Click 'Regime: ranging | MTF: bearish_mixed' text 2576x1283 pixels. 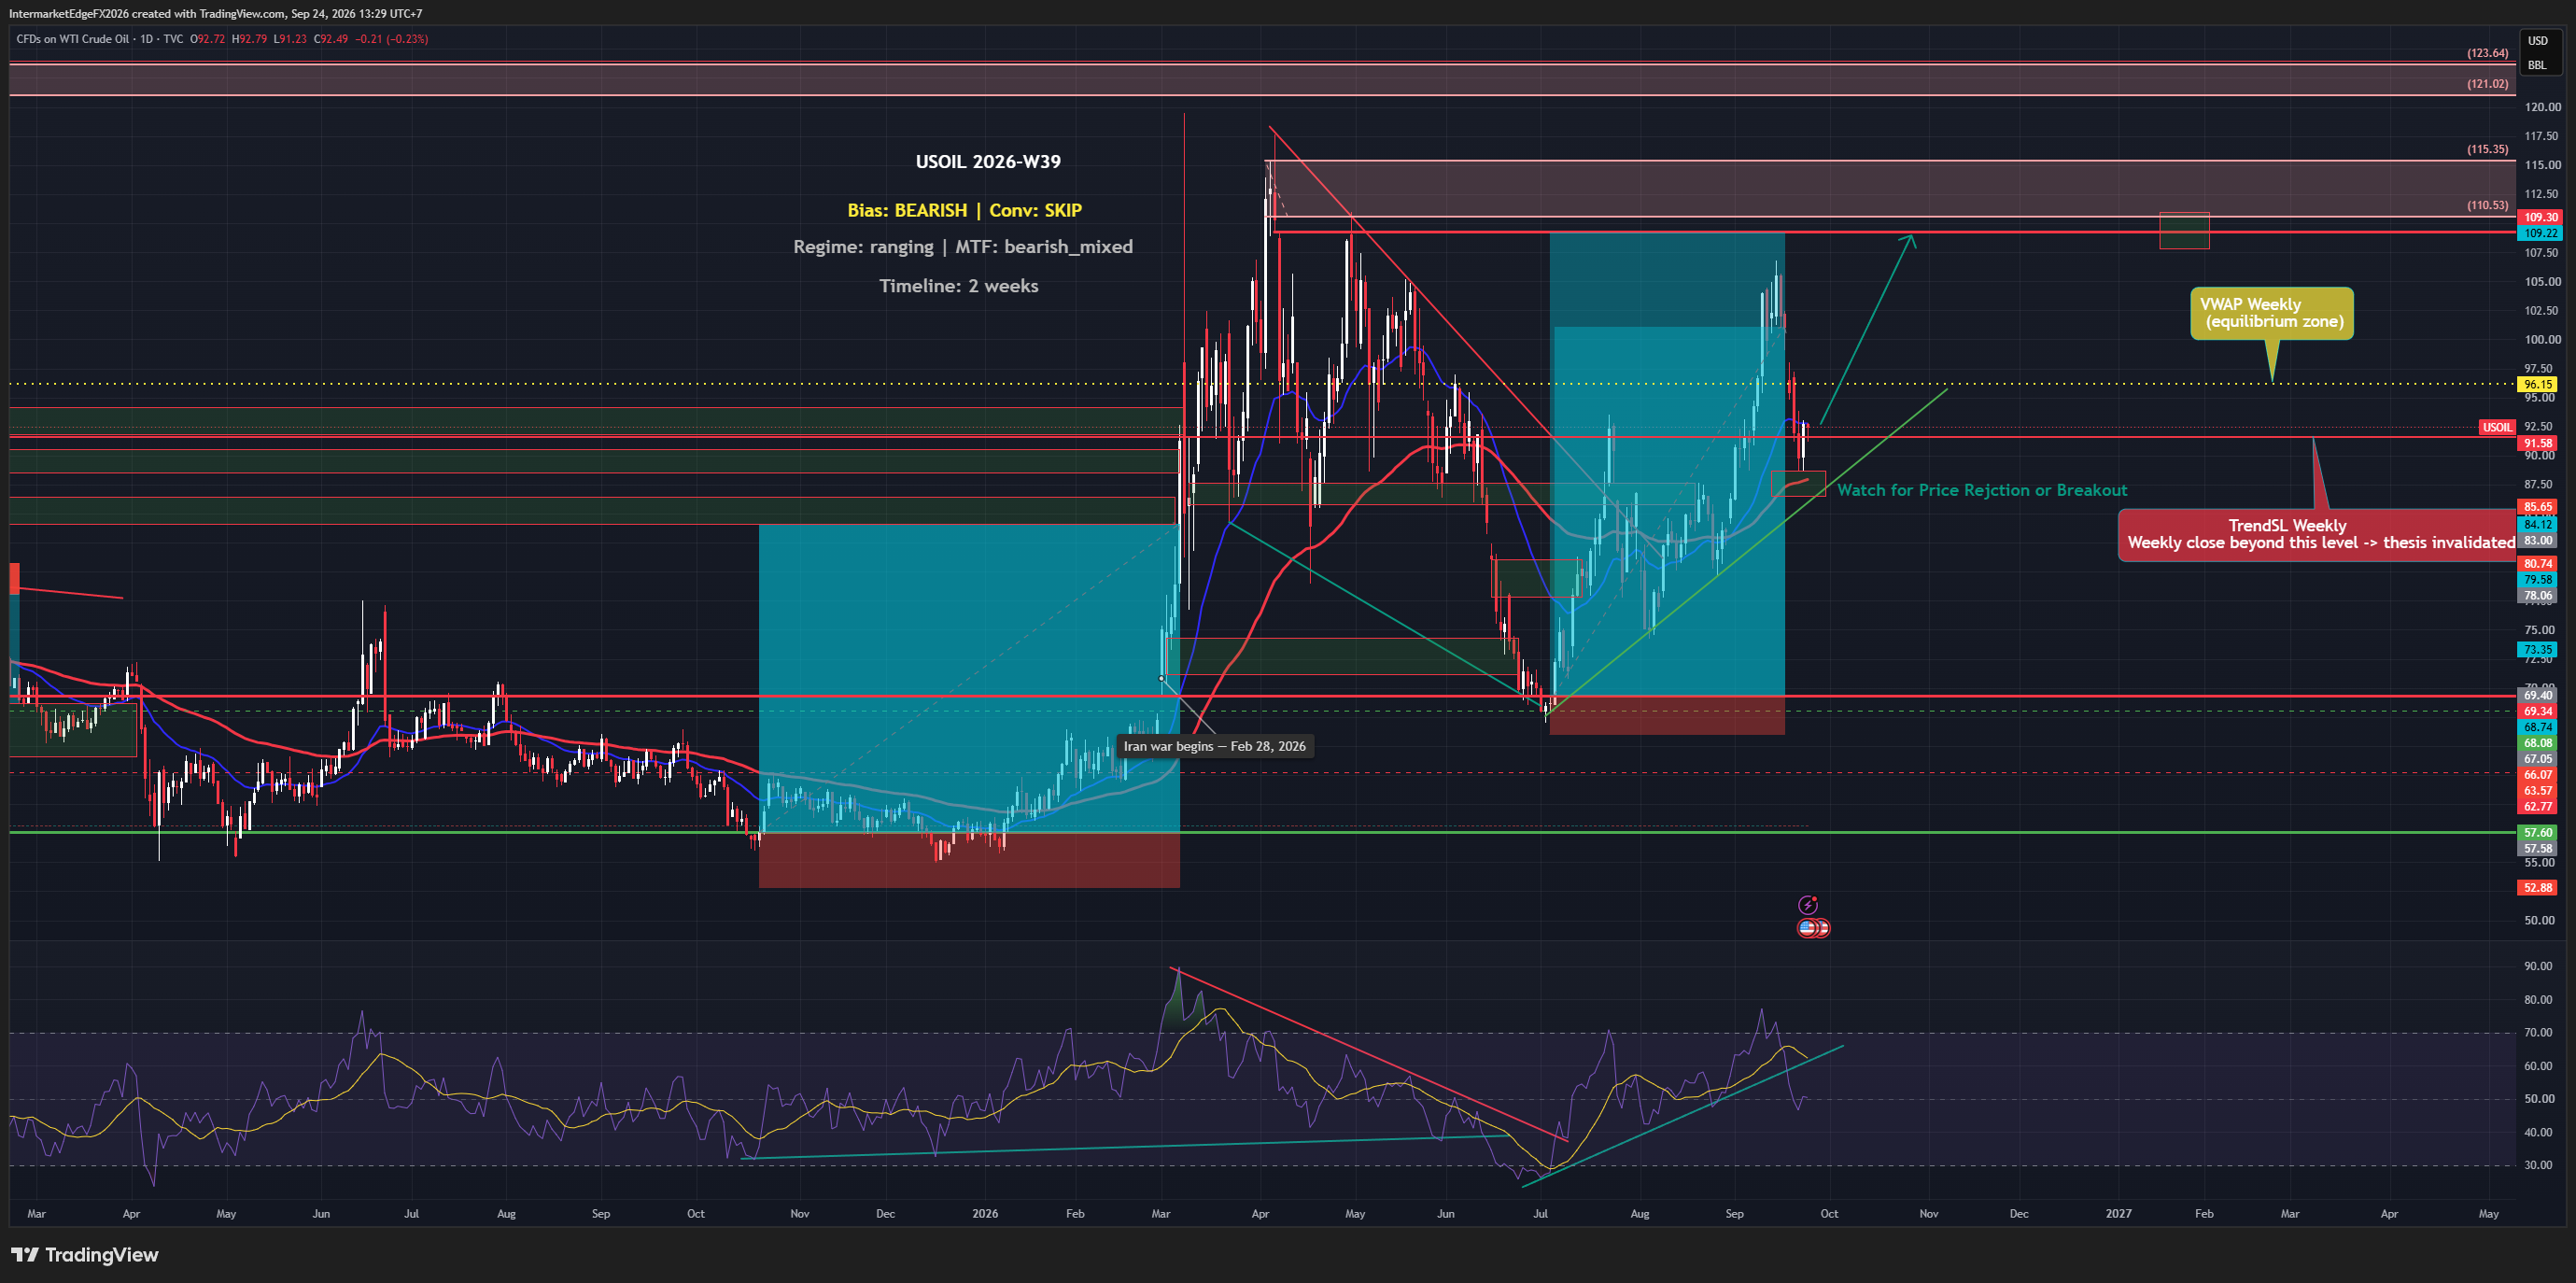click(963, 247)
